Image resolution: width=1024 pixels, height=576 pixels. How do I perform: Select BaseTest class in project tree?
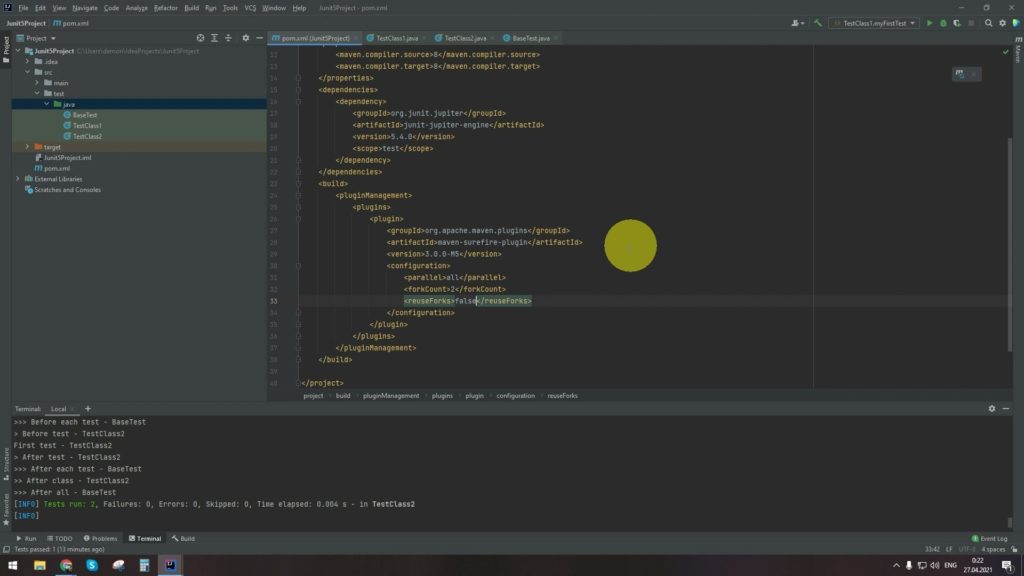[x=85, y=115]
